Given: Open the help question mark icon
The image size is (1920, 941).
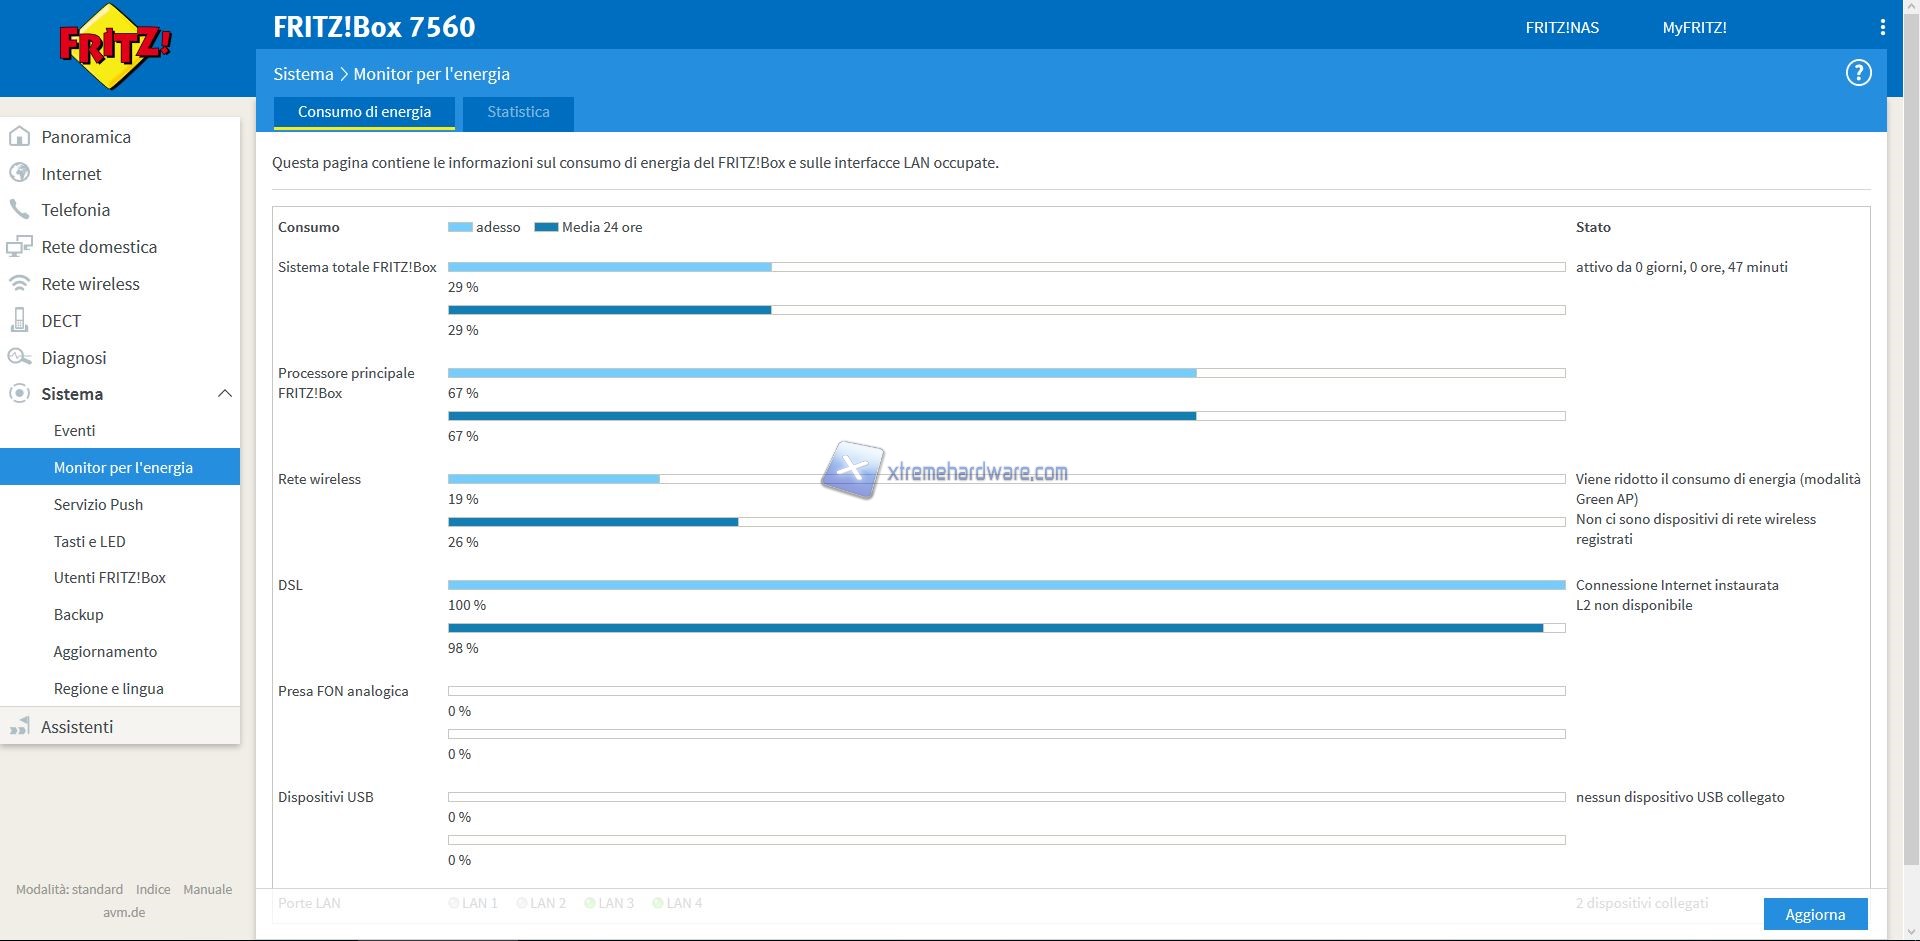Looking at the screenshot, I should pyautogui.click(x=1858, y=73).
